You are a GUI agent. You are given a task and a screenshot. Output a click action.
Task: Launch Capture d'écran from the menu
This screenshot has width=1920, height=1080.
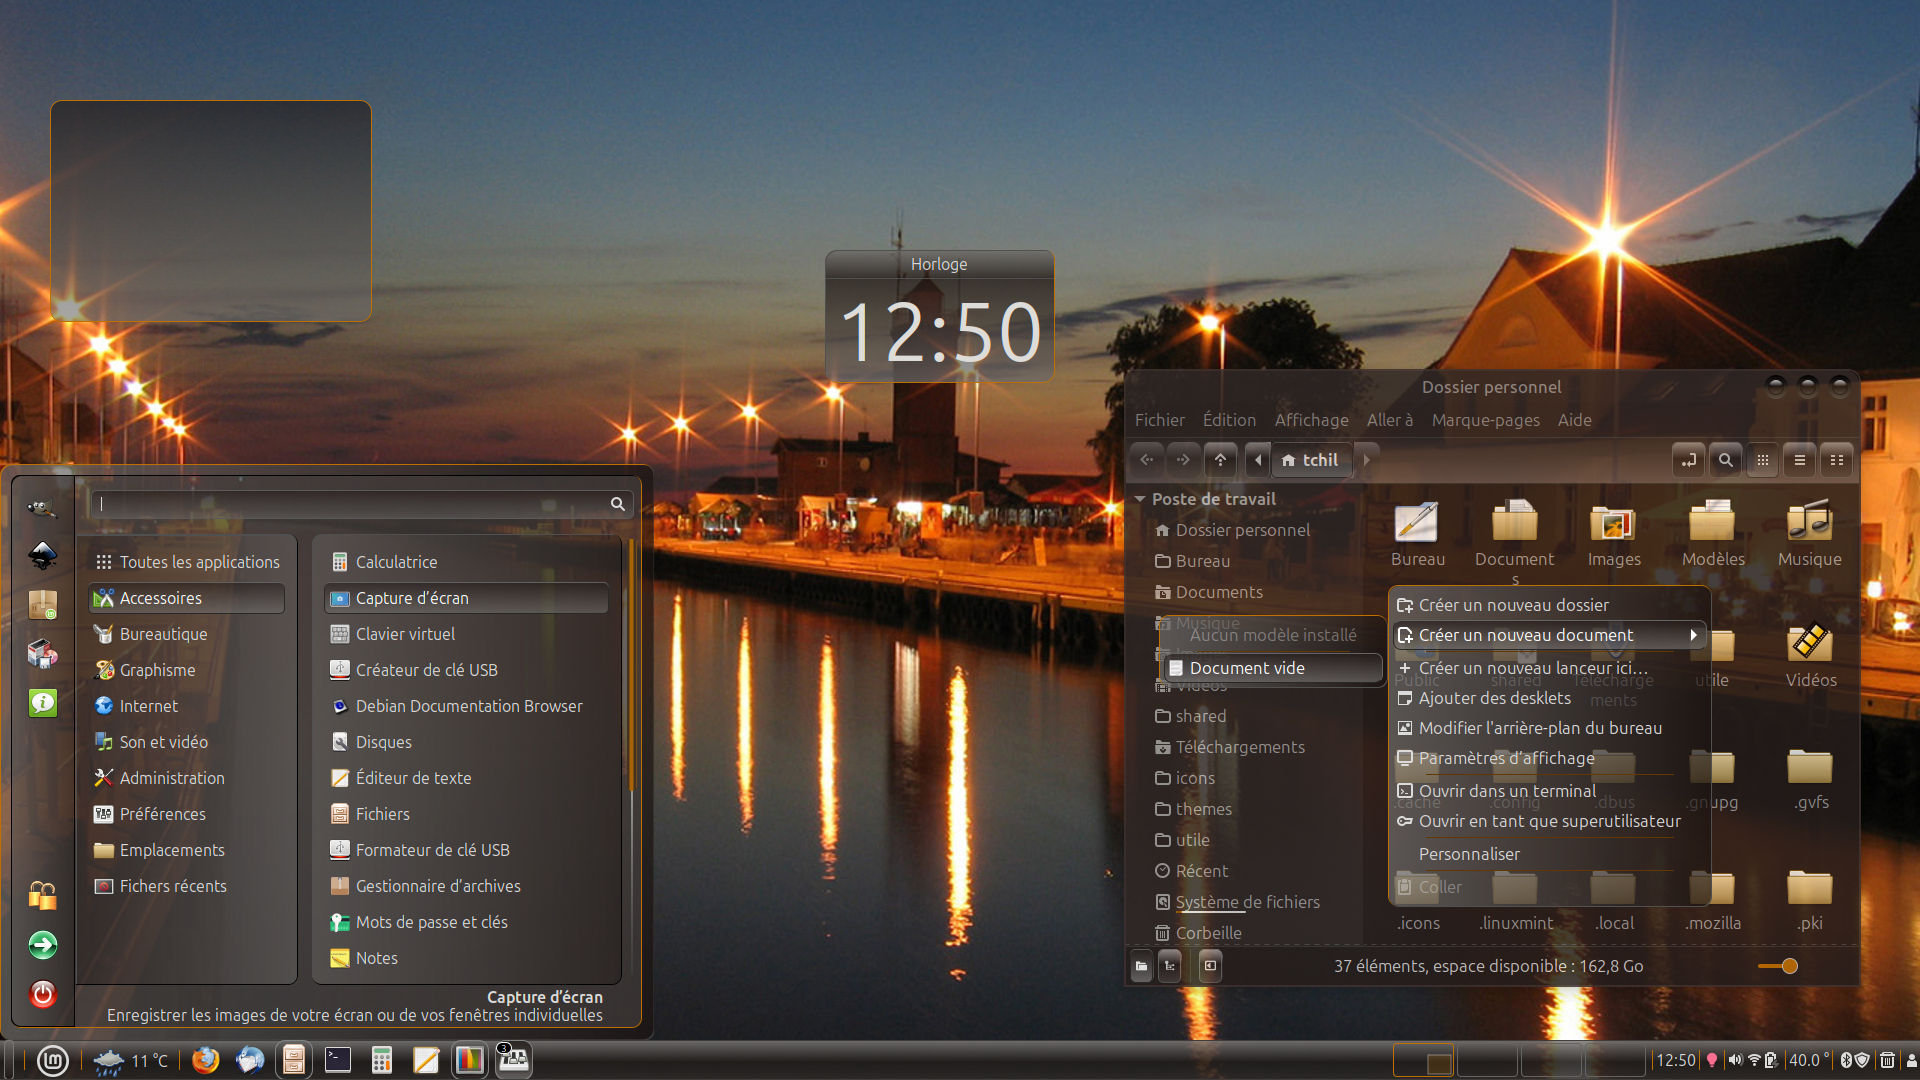point(467,598)
